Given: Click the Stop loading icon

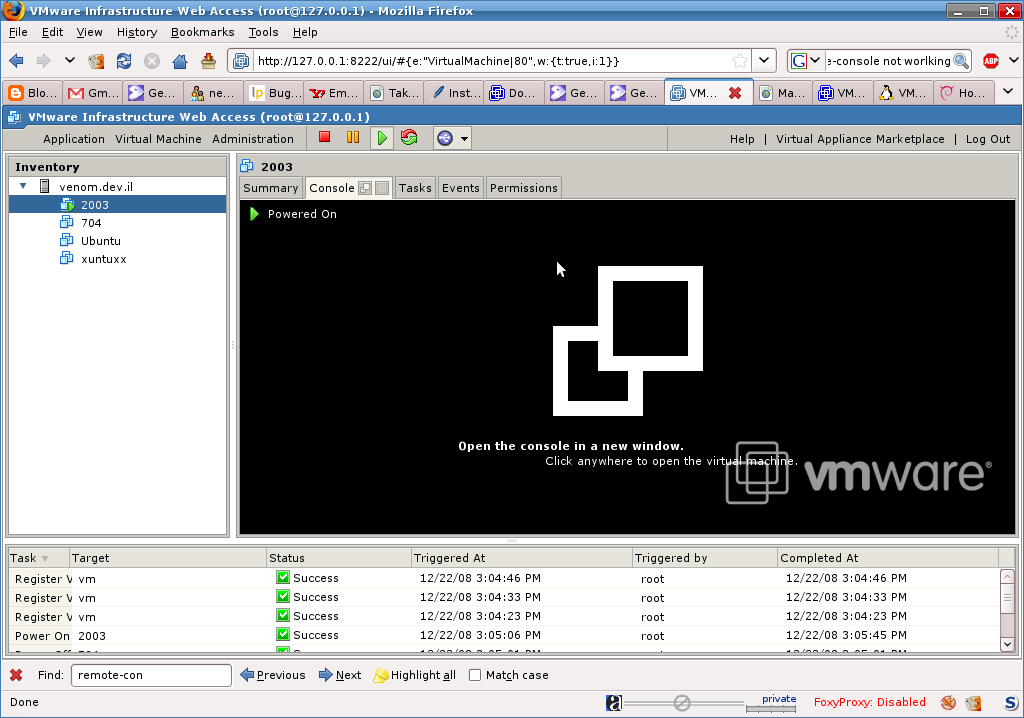Looking at the screenshot, I should pos(152,61).
